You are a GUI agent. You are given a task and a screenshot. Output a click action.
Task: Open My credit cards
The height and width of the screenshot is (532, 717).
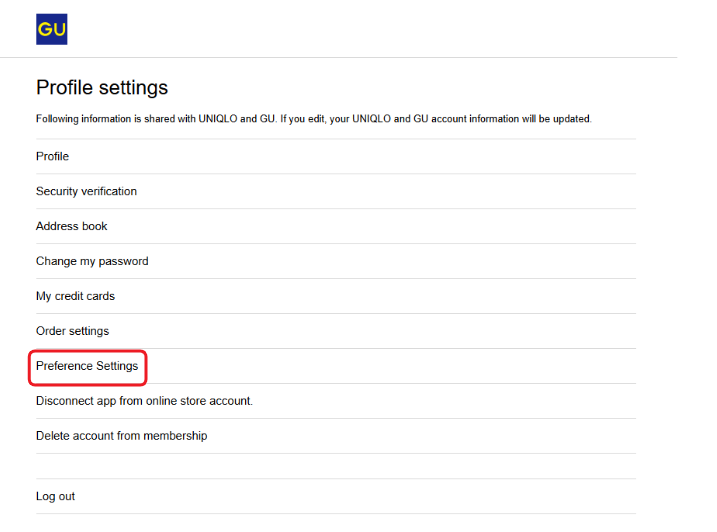[x=75, y=296]
